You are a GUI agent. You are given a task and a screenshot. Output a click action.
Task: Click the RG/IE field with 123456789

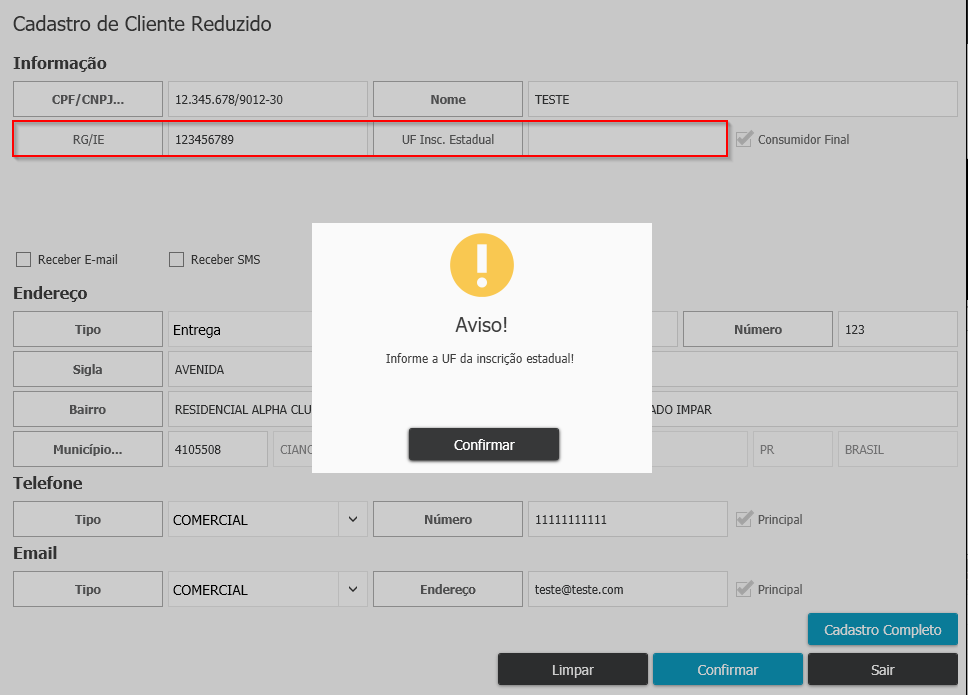[x=266, y=139]
